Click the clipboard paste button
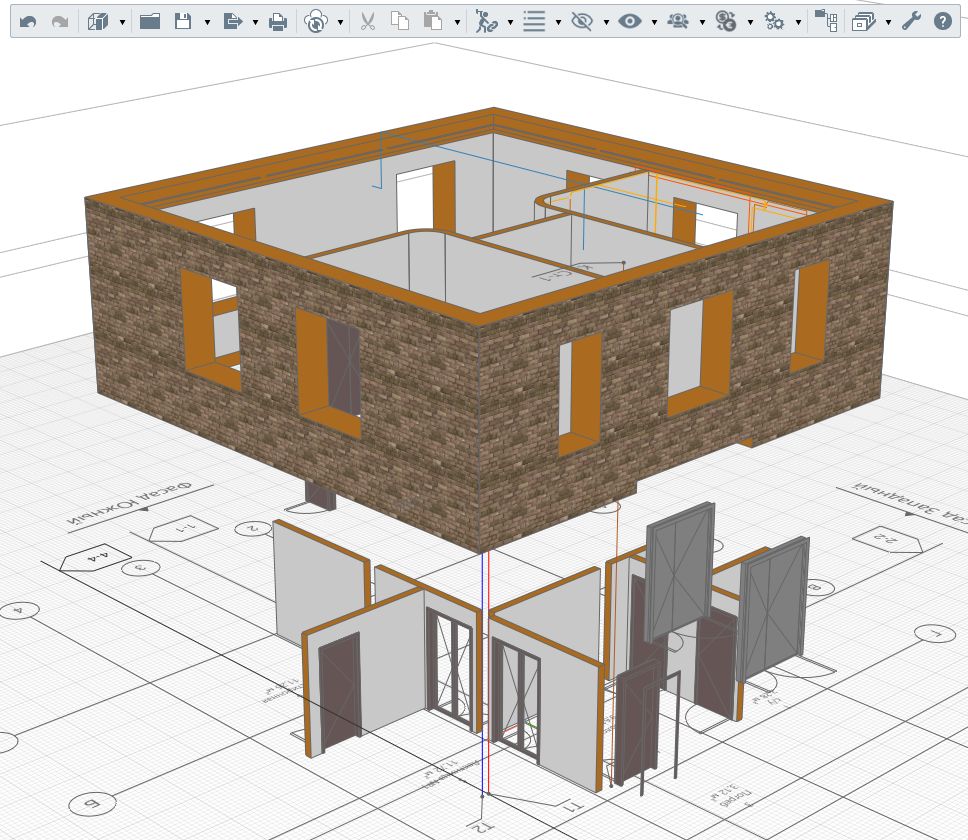 click(433, 22)
